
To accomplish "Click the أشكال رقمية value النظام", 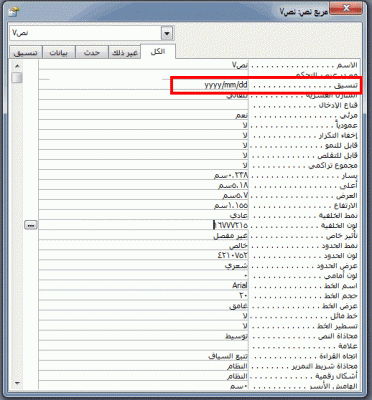I will (143, 376).
